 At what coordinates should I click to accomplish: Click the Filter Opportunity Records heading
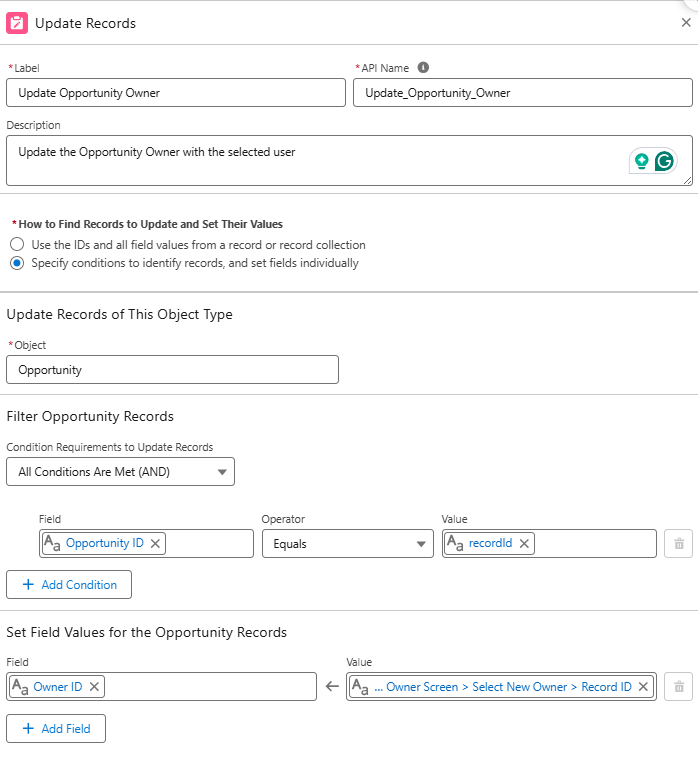(90, 416)
